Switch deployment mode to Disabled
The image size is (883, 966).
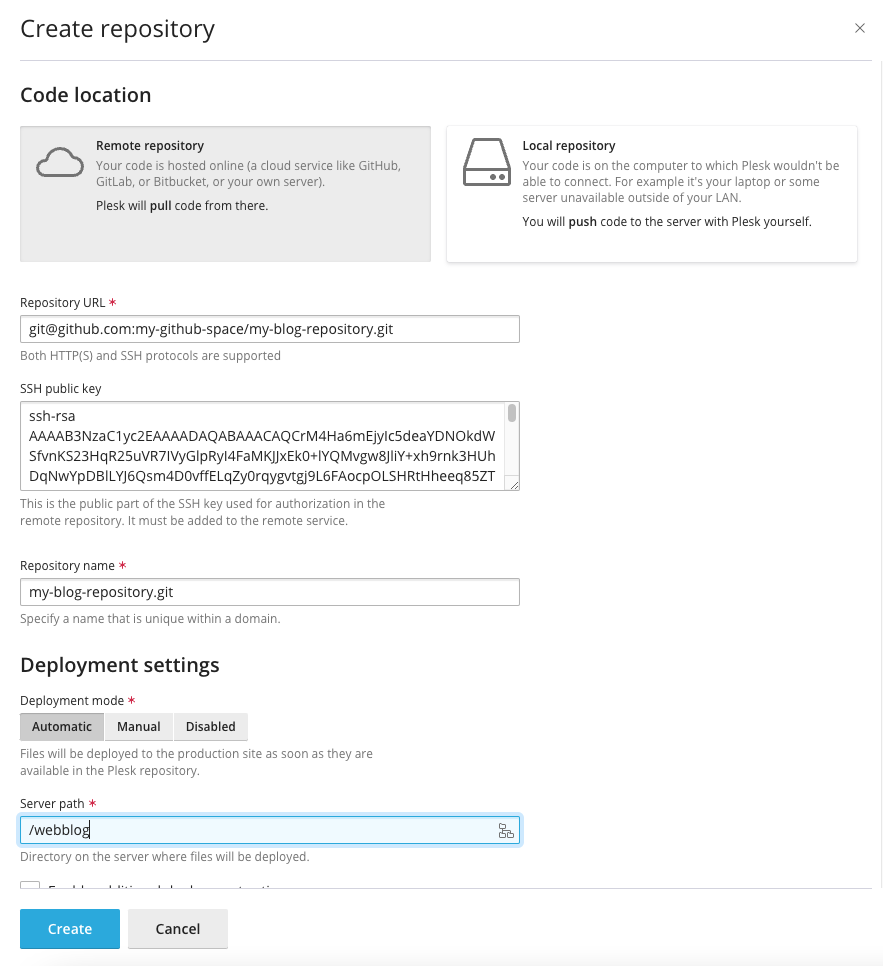coord(210,726)
